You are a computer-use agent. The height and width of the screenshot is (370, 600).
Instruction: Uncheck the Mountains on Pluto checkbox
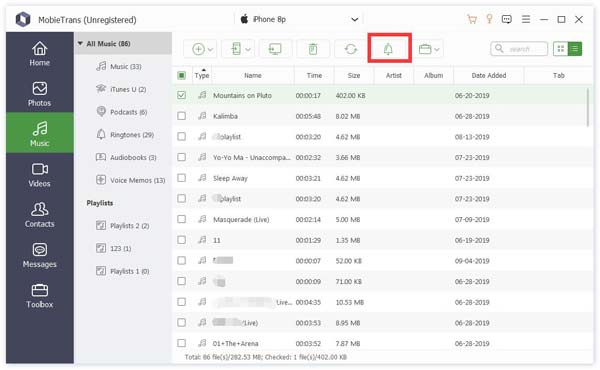point(182,95)
